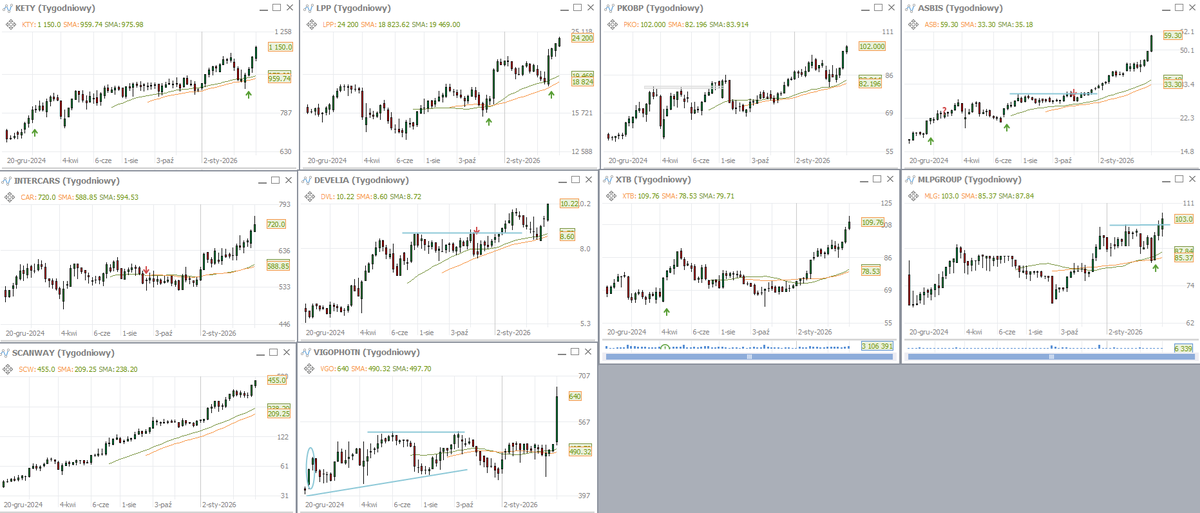Viewport: 1200px width, 513px height.
Task: Click the '109.76' price tag on XTB axis
Action: tap(873, 222)
